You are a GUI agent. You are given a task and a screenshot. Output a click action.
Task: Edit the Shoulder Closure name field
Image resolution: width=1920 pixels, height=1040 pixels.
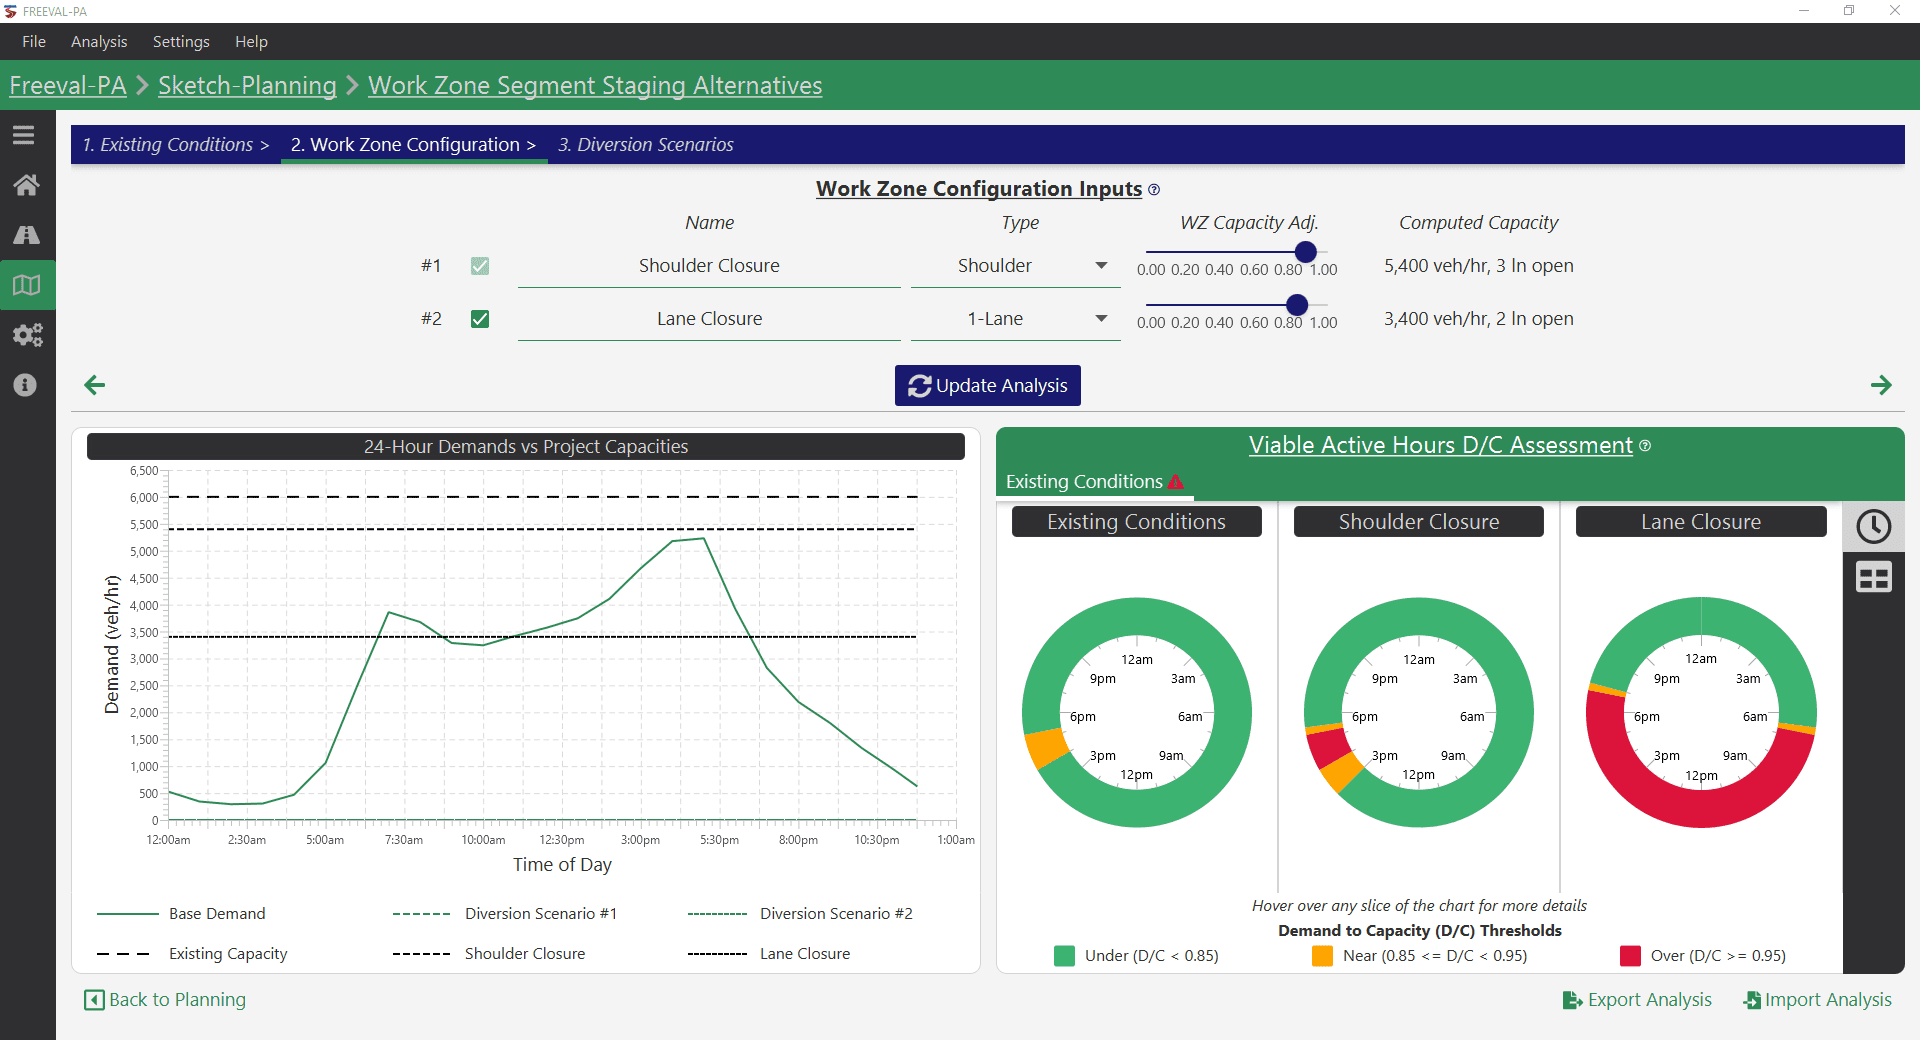click(709, 266)
